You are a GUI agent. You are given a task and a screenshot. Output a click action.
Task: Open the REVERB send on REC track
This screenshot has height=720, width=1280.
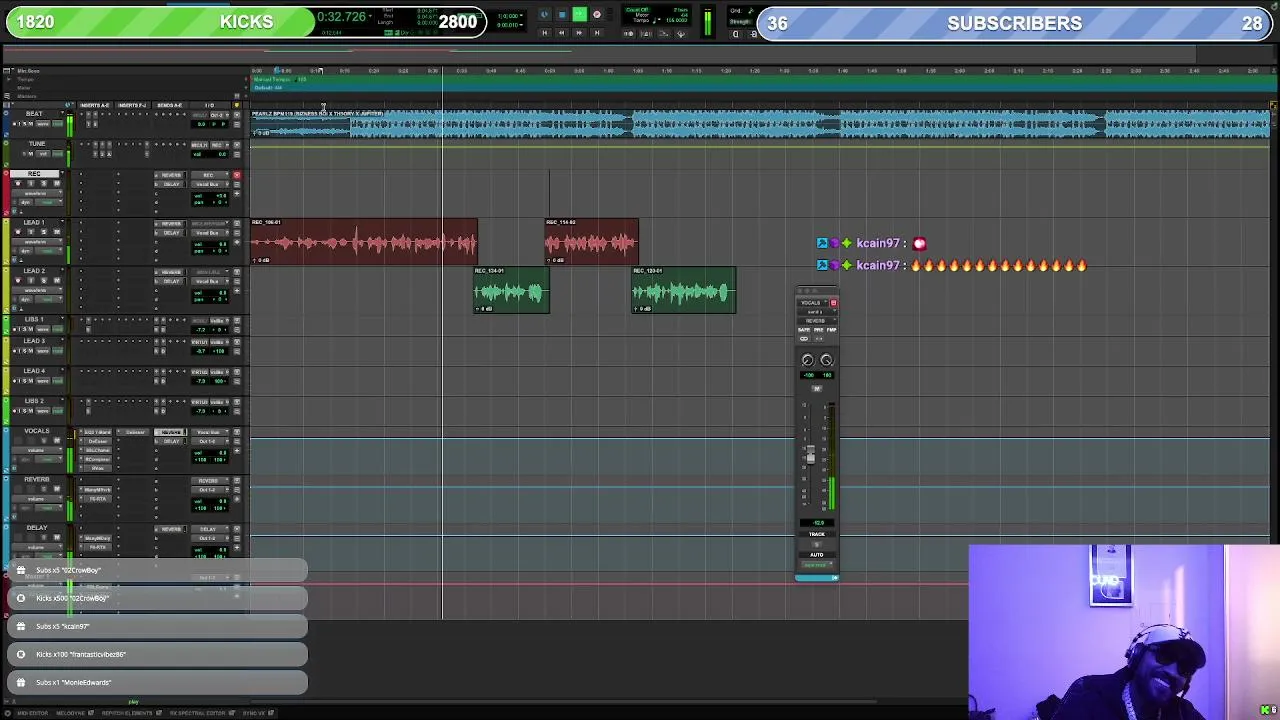(x=171, y=175)
